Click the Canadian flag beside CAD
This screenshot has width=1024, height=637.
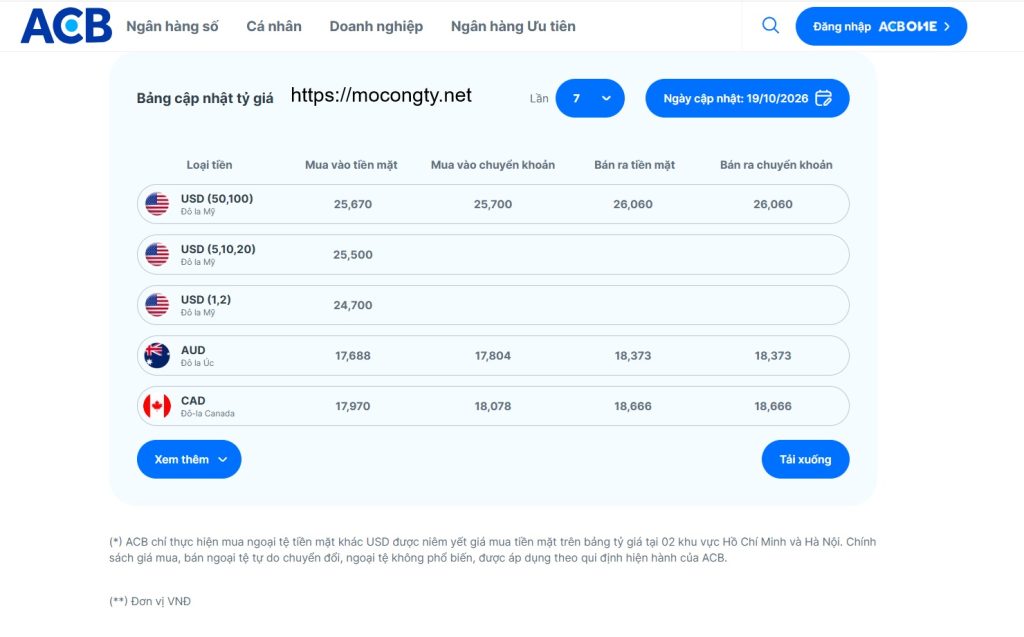157,406
